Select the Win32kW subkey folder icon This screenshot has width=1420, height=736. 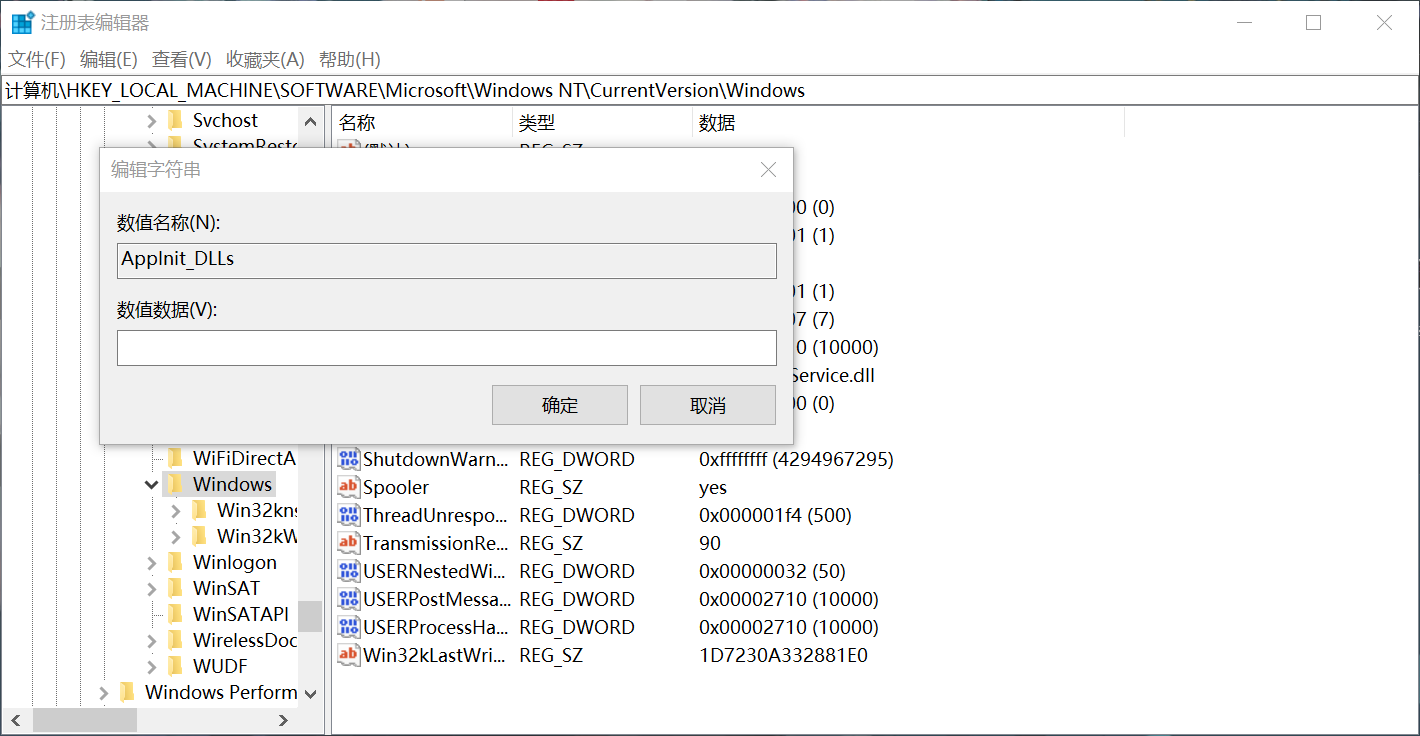pos(199,536)
